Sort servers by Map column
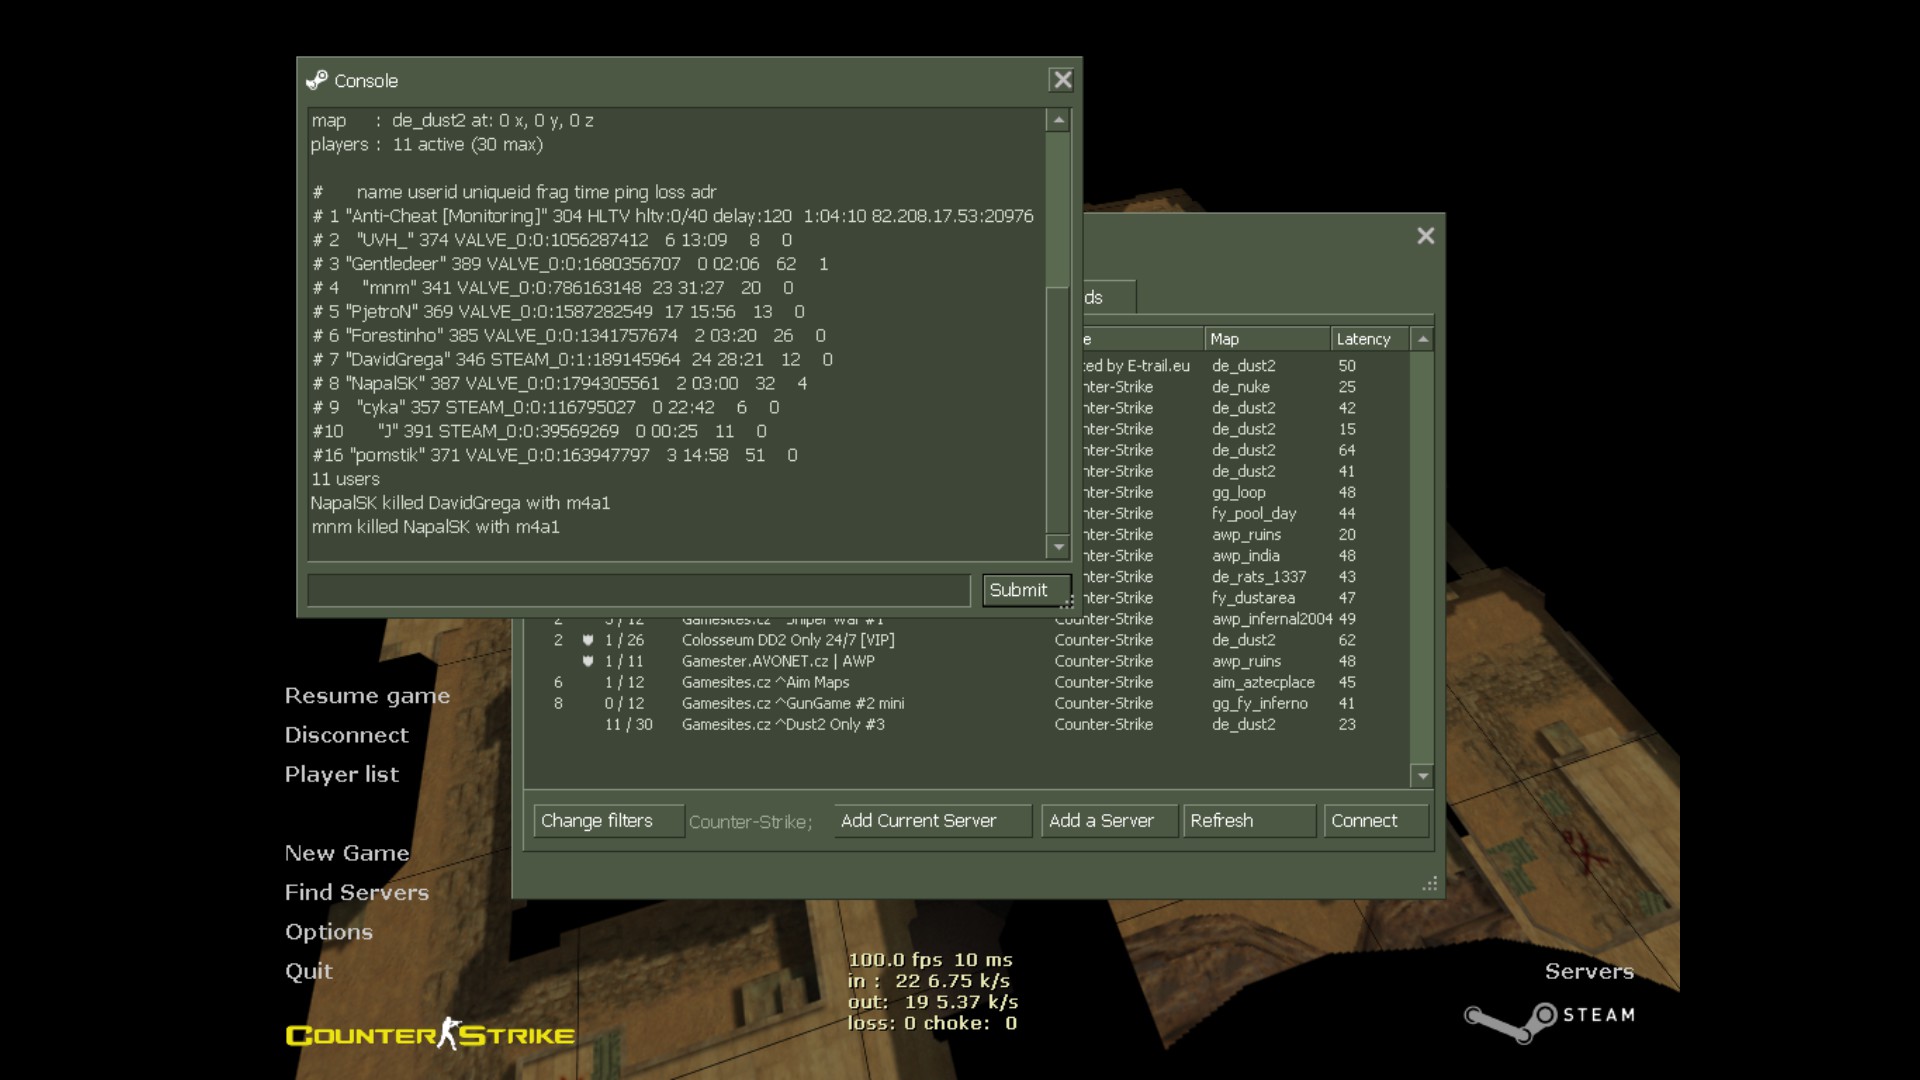 coord(1266,339)
